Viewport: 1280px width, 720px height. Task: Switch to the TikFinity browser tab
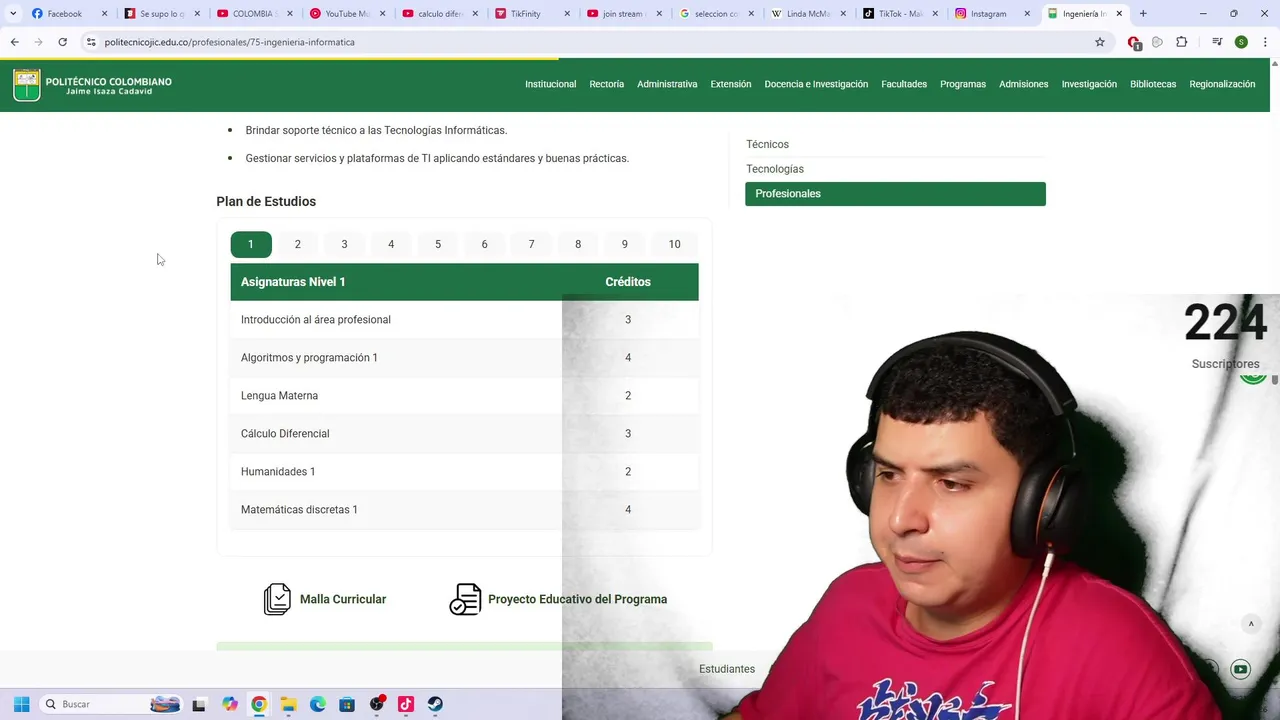coord(533,14)
